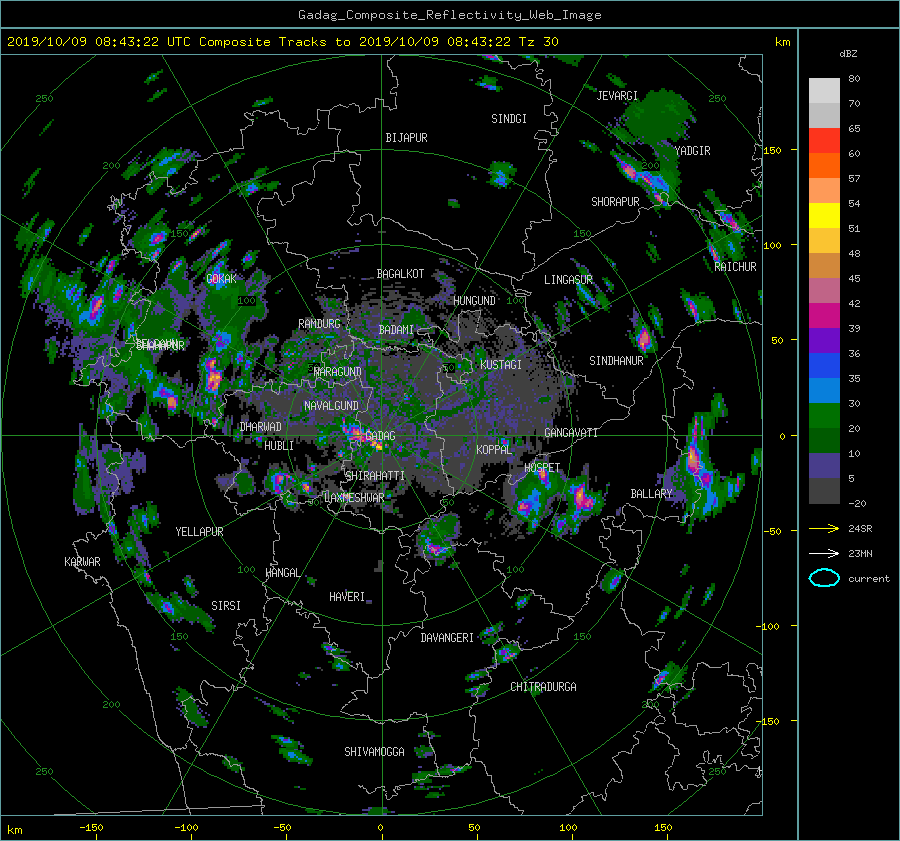Select the DHARWAD city label
900x841 pixels.
click(x=261, y=427)
